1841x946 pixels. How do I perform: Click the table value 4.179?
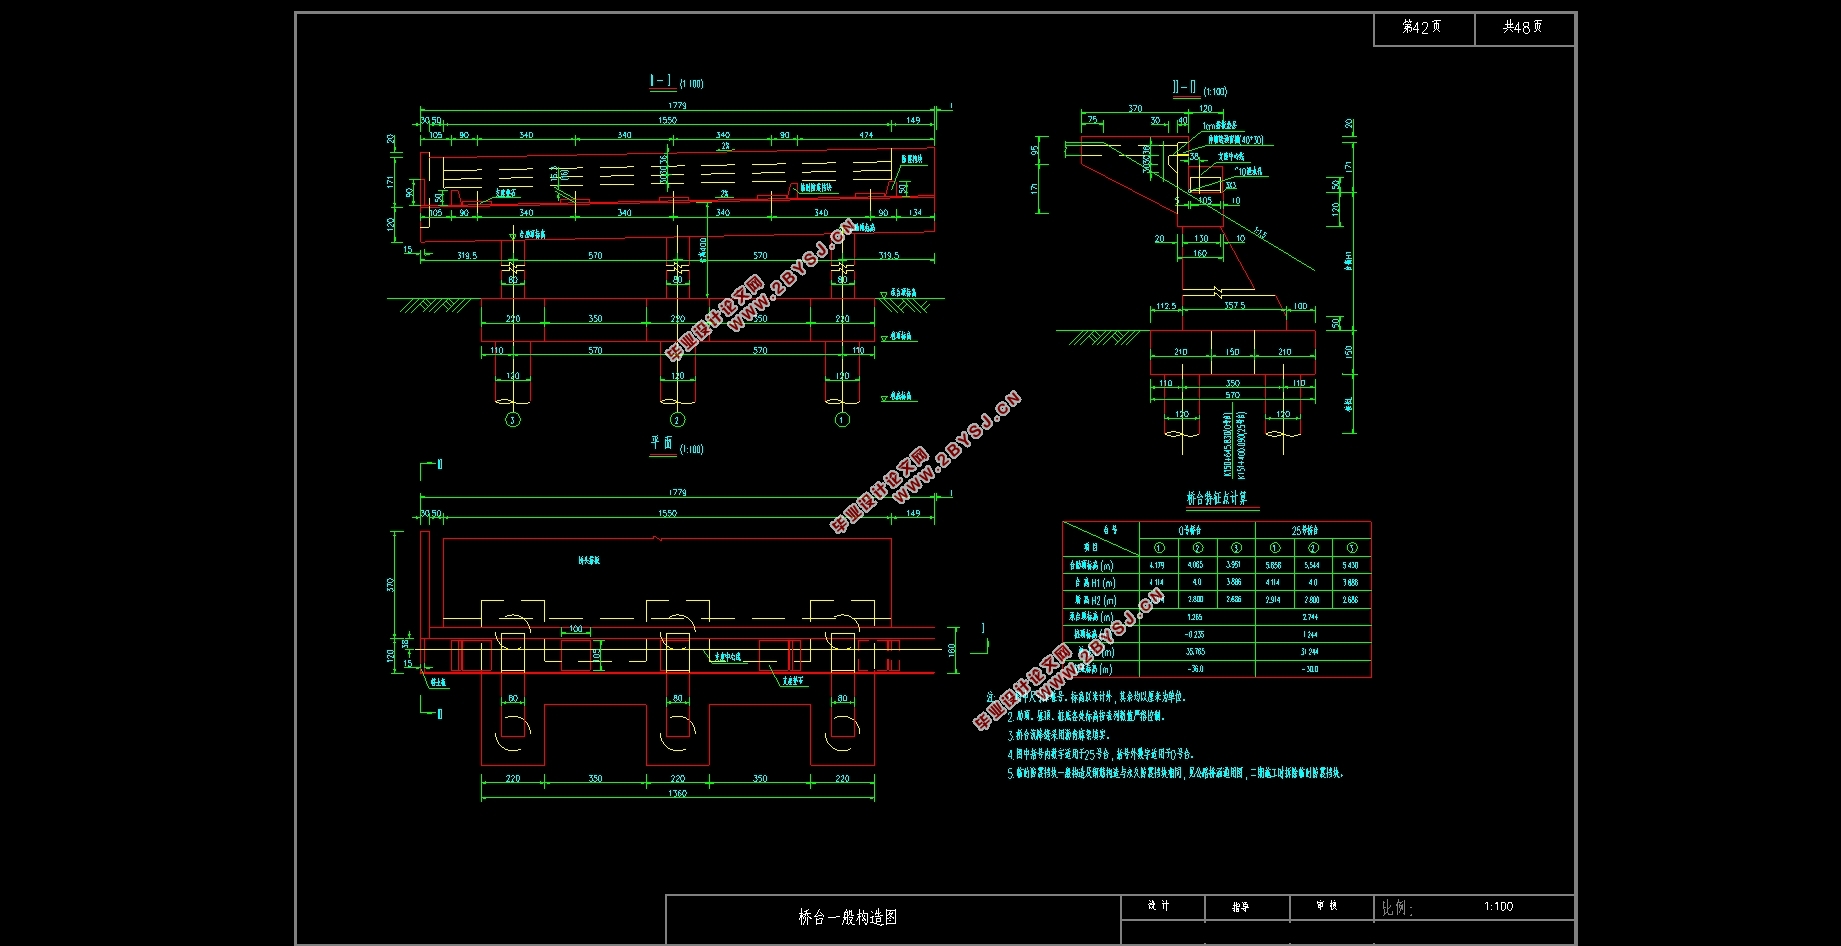pyautogui.click(x=1157, y=565)
